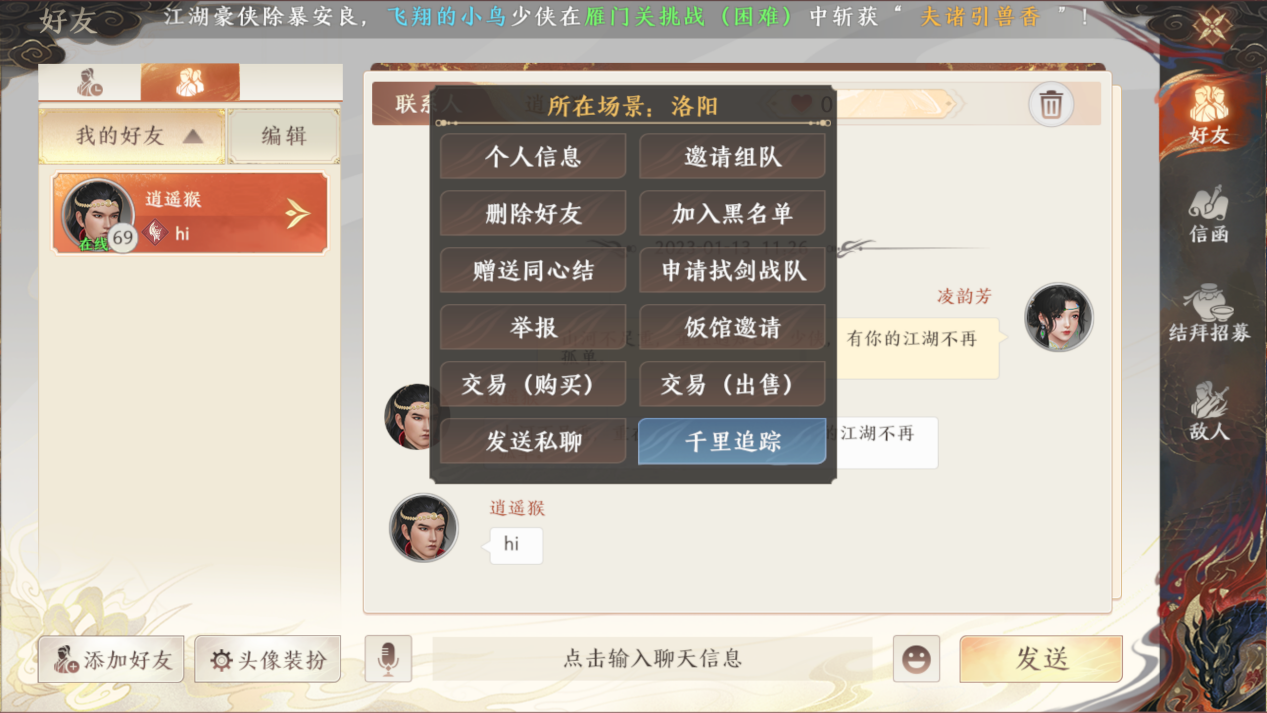The width and height of the screenshot is (1267, 713).
Task: Open the 好友 friends sidebar icon
Action: coord(1209,114)
